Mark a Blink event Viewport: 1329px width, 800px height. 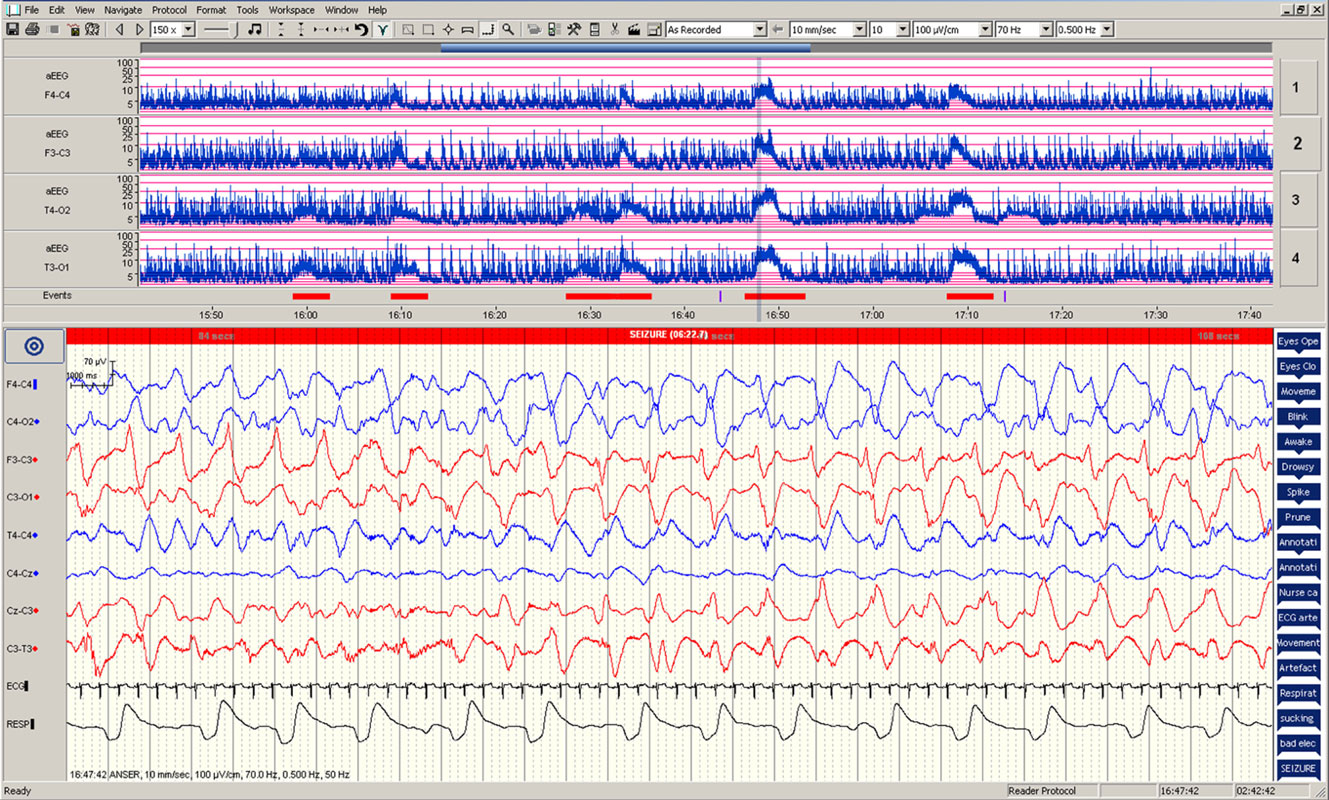(1298, 416)
